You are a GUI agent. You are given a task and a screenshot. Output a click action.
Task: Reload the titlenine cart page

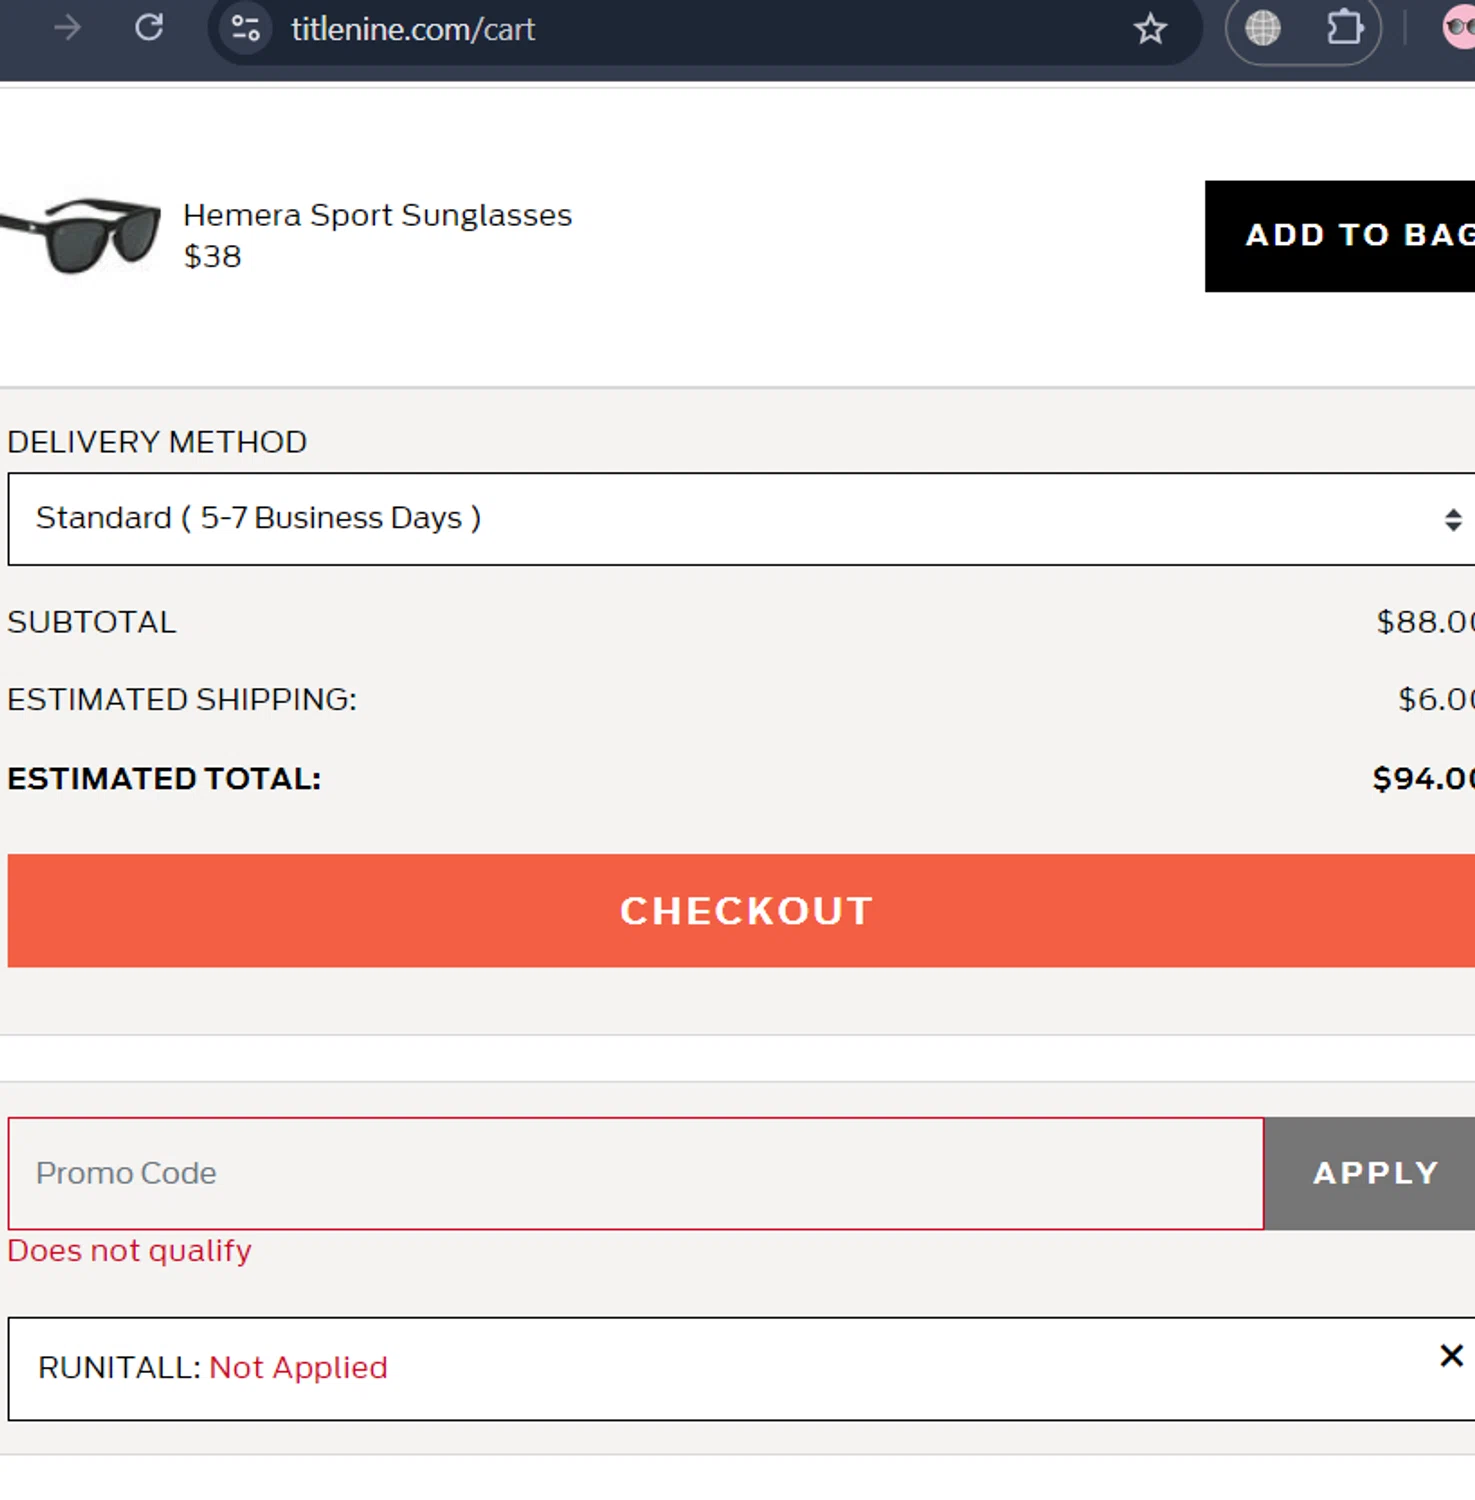coord(149,28)
